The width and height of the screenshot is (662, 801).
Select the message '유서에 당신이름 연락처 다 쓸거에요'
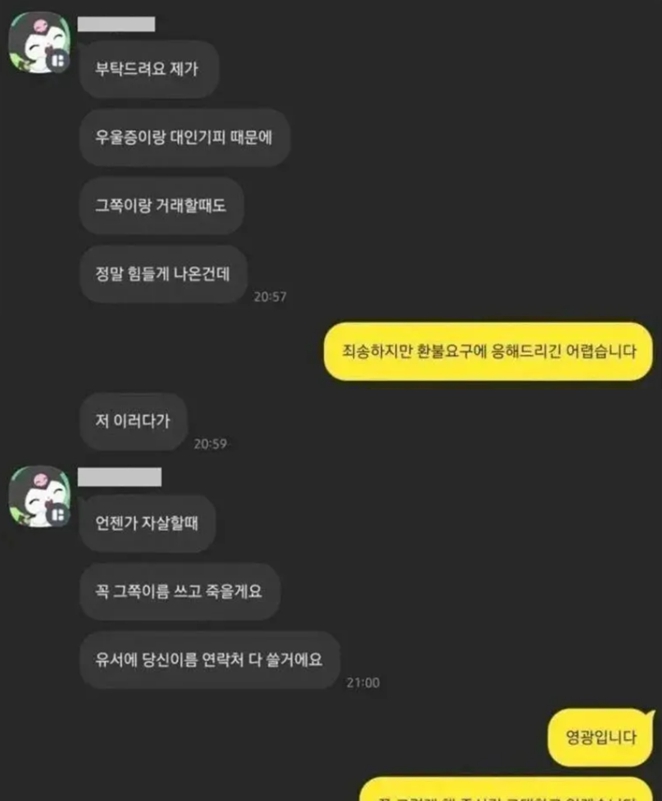(x=210, y=660)
